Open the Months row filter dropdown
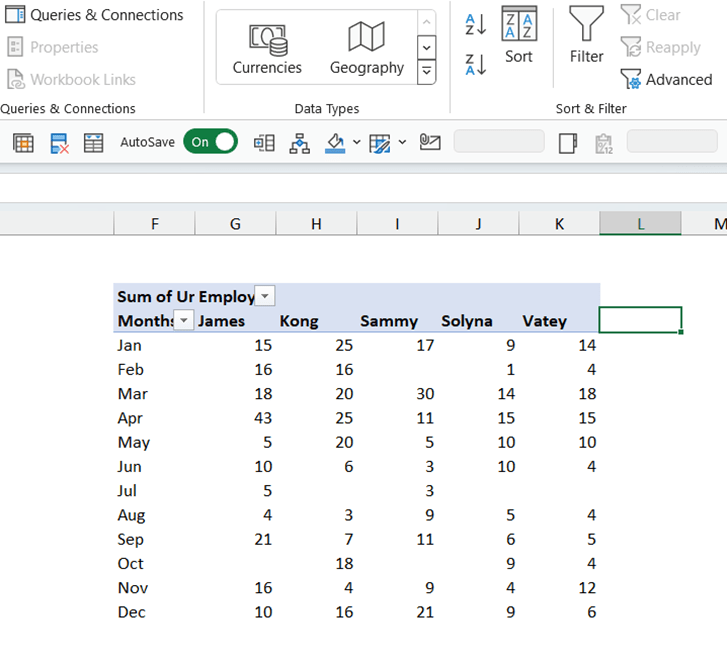Image resolution: width=727 pixels, height=666 pixels. pos(184,320)
